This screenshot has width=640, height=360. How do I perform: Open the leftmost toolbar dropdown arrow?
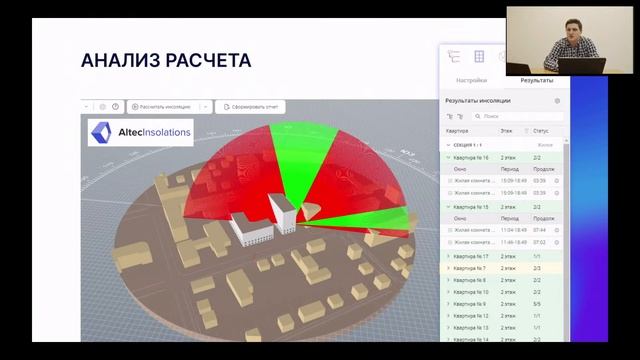(x=86, y=107)
